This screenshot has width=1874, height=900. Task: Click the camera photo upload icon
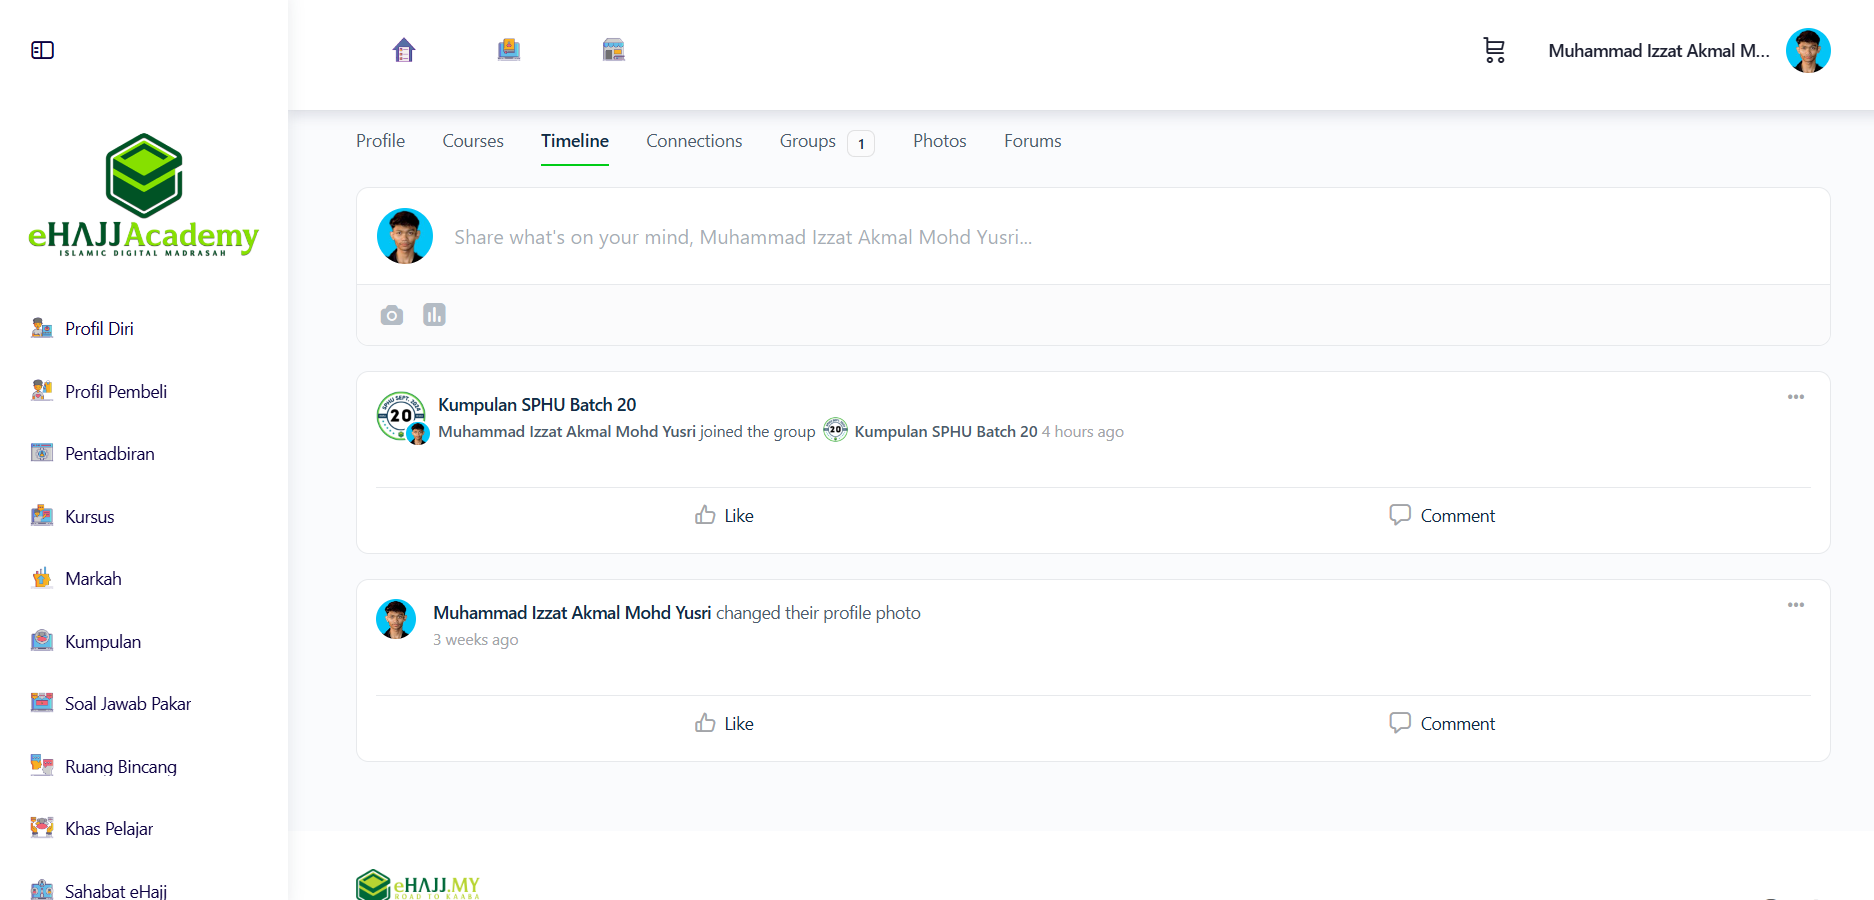pos(392,315)
